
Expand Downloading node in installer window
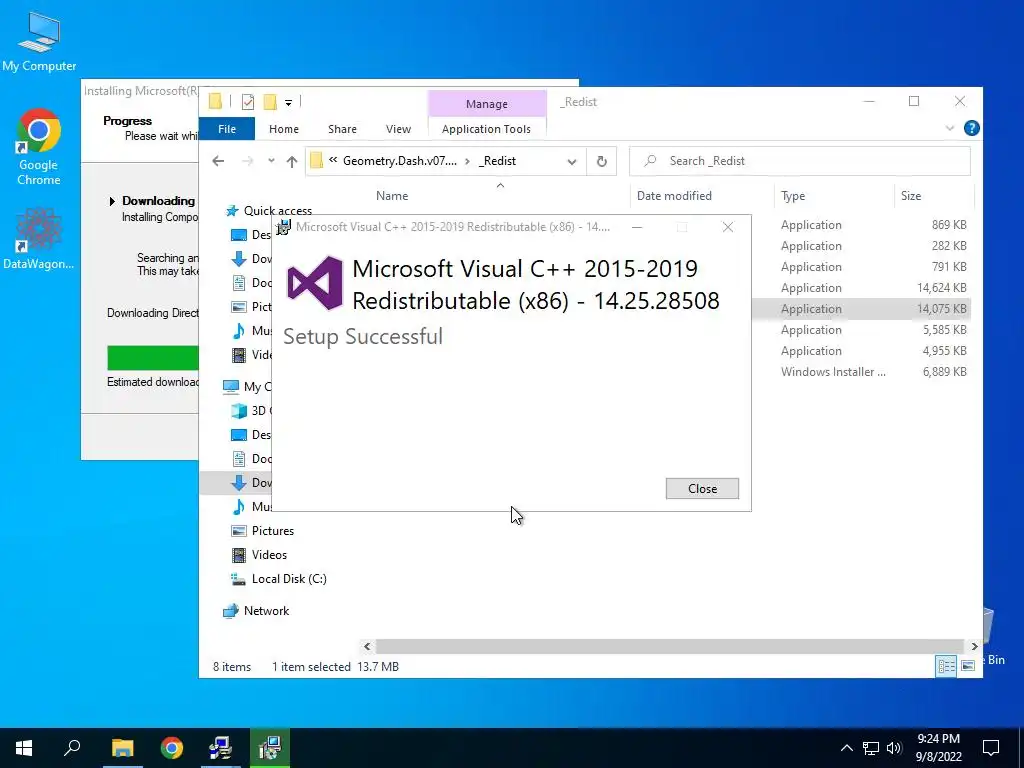[112, 201]
